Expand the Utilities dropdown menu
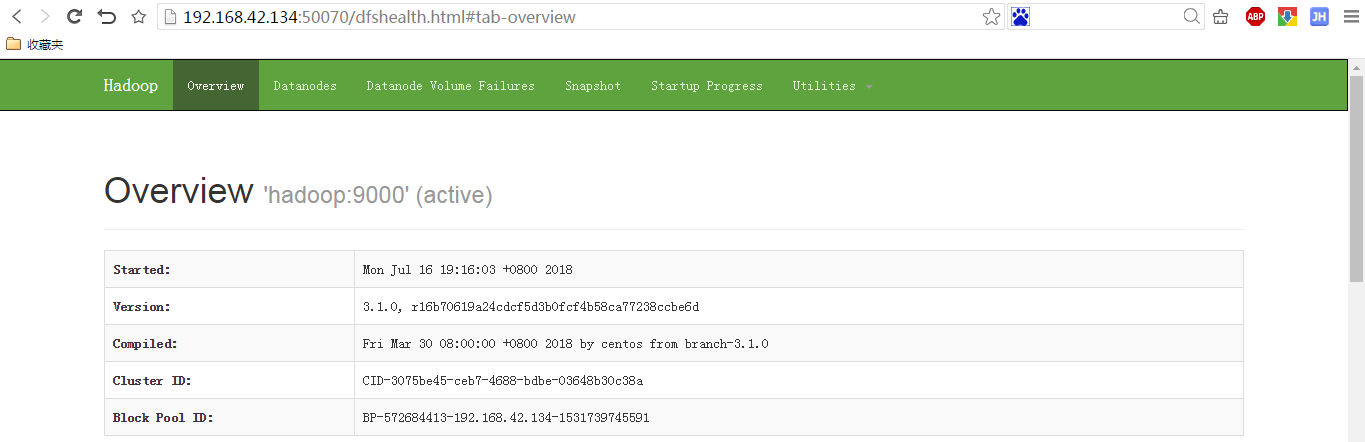The height and width of the screenshot is (442, 1365). point(832,86)
